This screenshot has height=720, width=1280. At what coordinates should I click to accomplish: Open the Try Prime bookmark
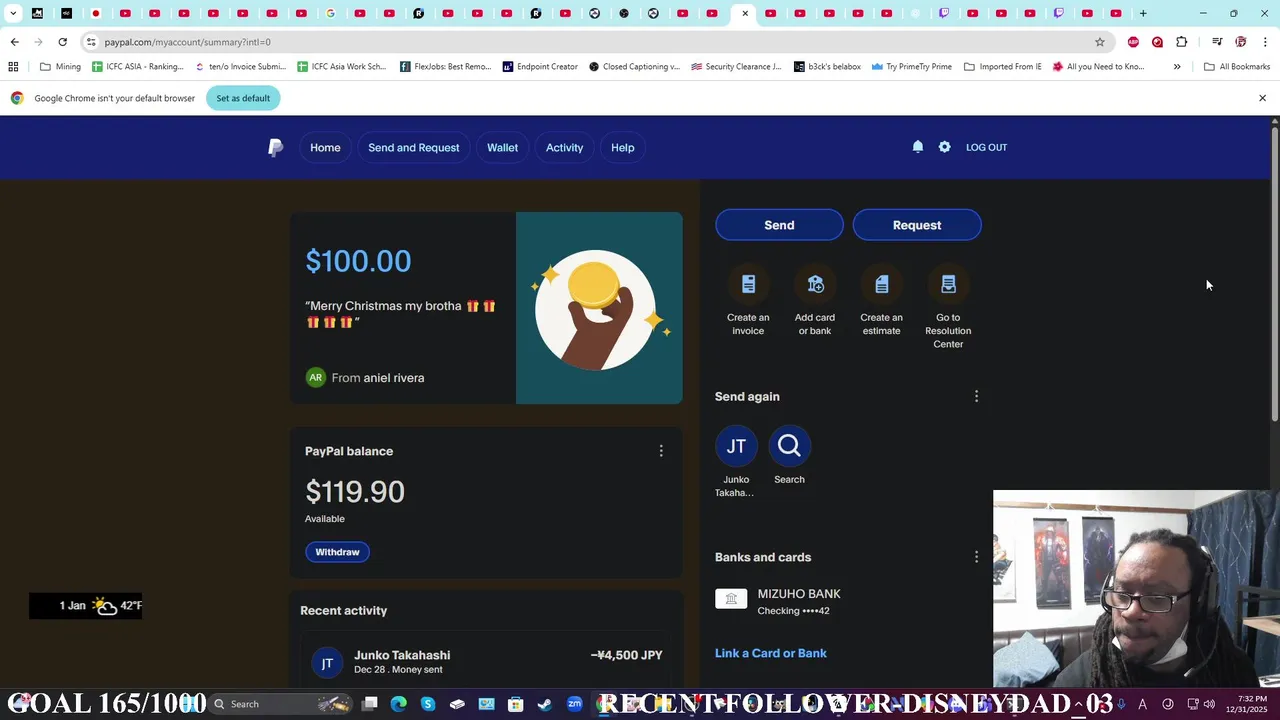pyautogui.click(x=911, y=67)
